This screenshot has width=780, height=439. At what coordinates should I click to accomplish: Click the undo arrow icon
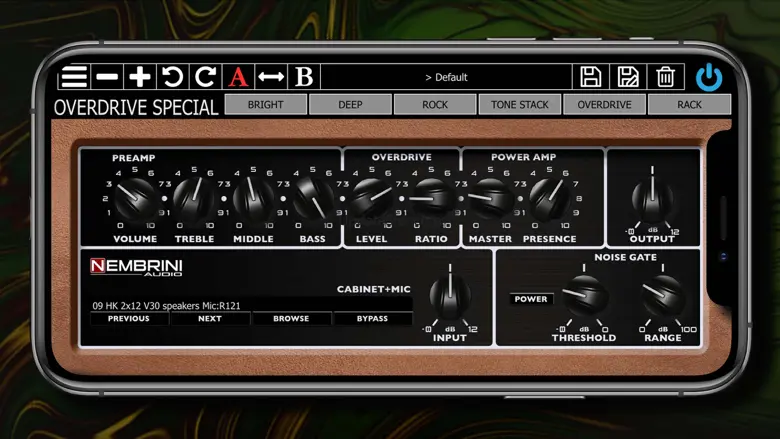[x=173, y=77]
